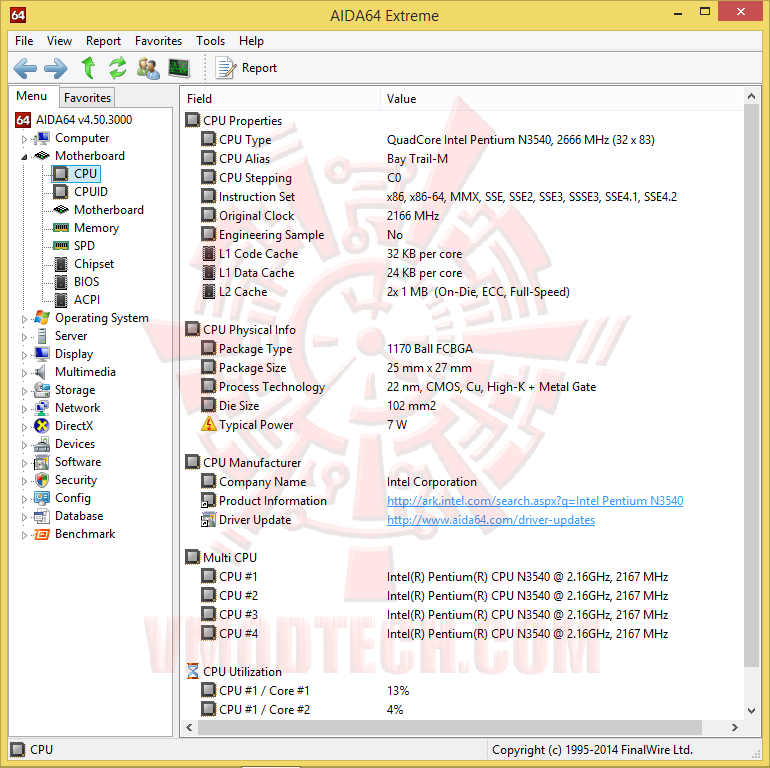Expand the Computer tree node
The width and height of the screenshot is (770, 768).
point(24,139)
